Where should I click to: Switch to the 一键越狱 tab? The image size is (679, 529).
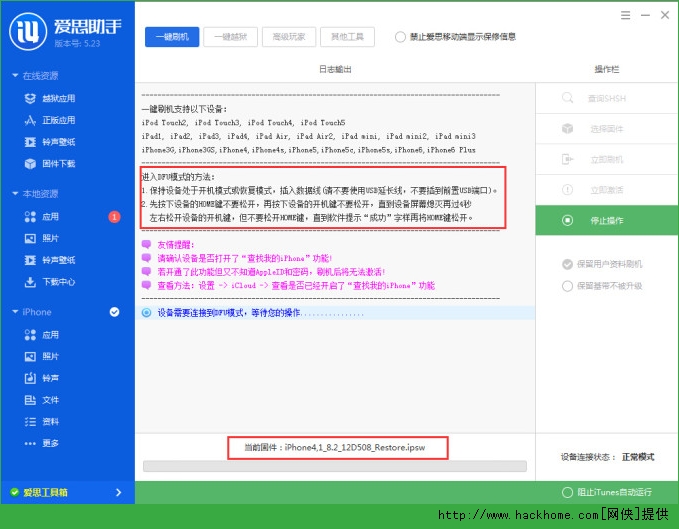pyautogui.click(x=229, y=37)
